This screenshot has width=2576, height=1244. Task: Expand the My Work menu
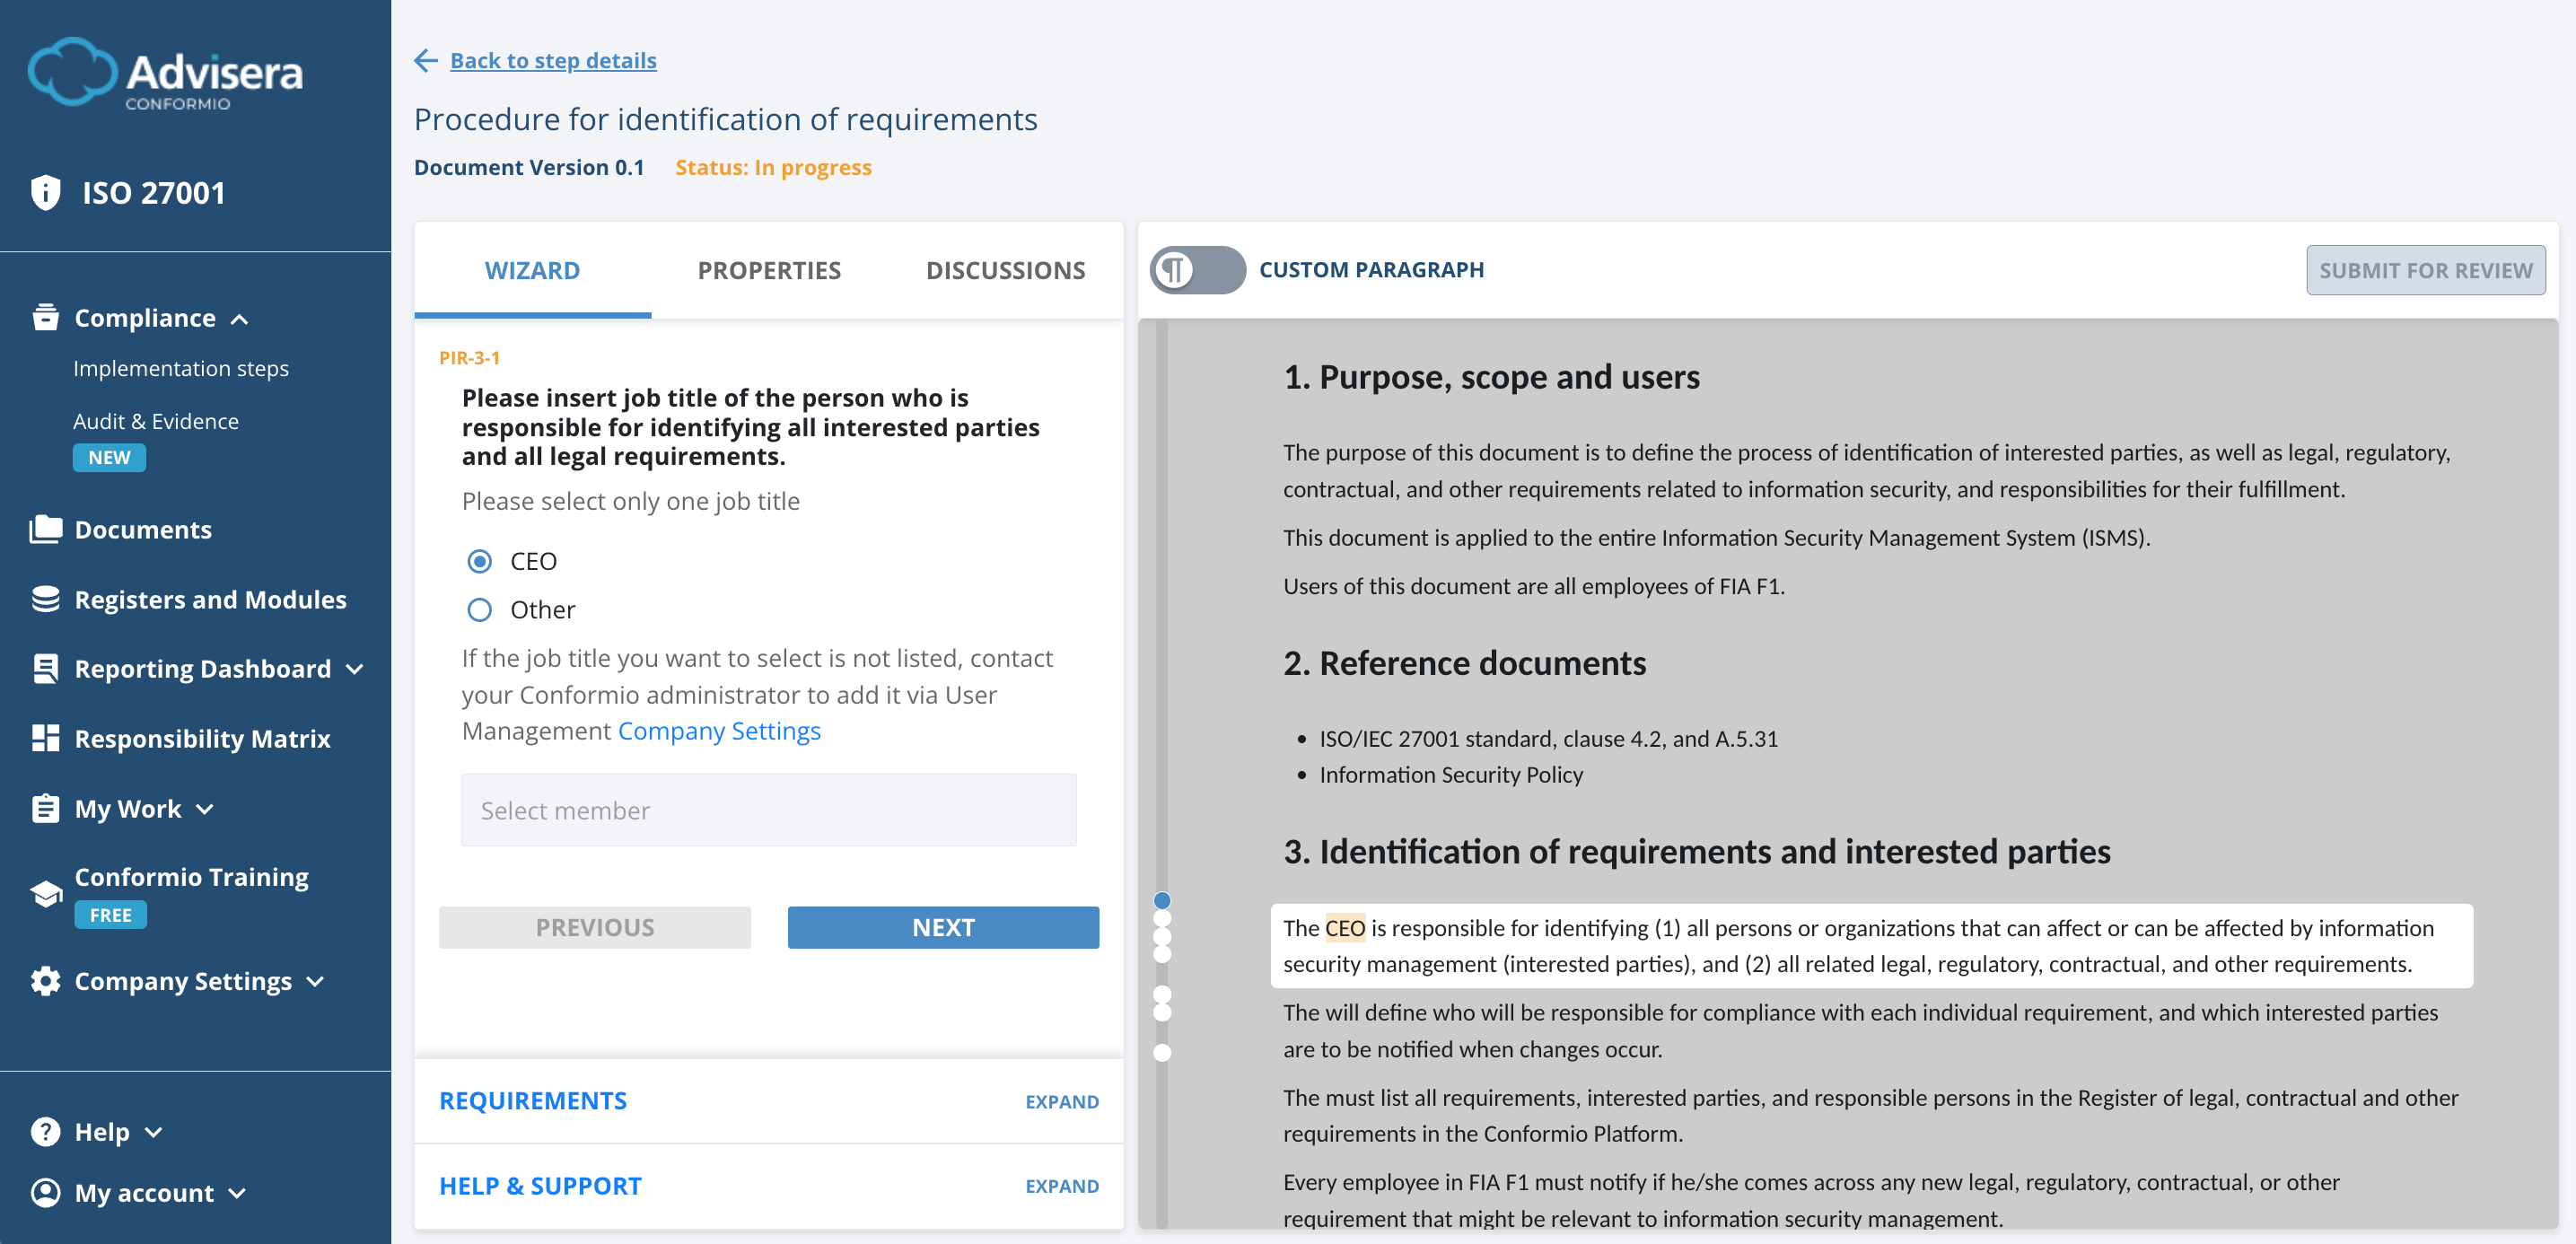(206, 809)
